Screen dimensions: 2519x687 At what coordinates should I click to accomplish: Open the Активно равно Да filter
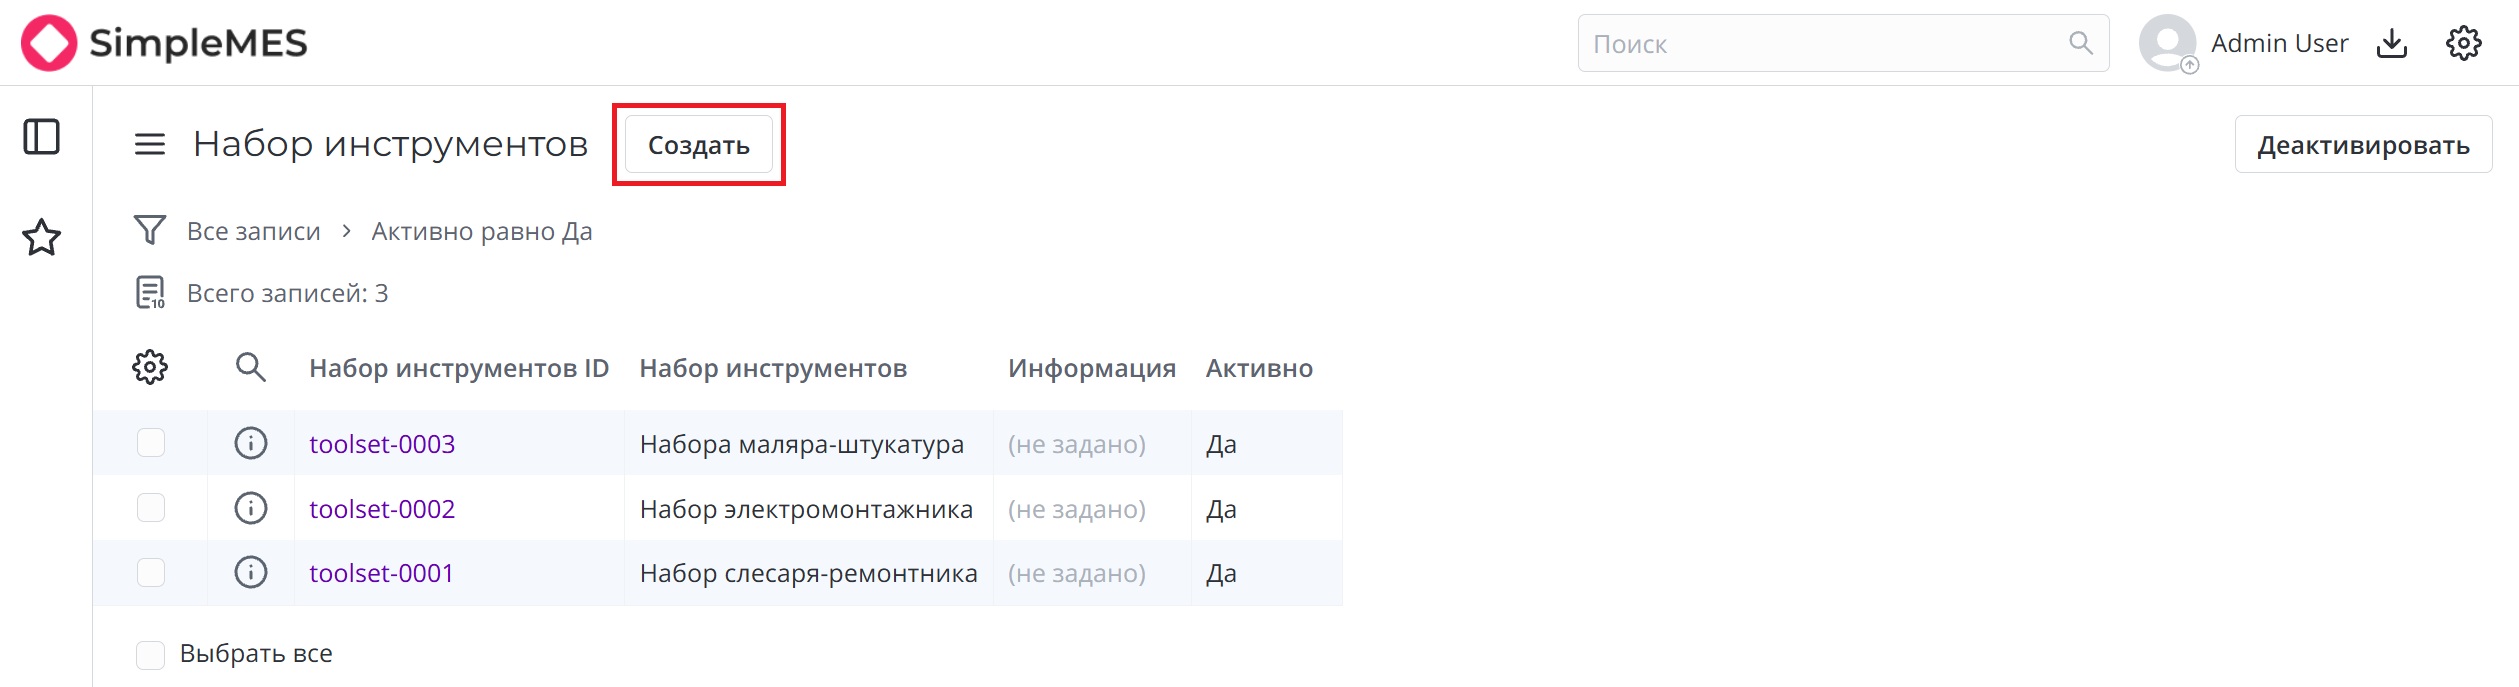(x=481, y=229)
